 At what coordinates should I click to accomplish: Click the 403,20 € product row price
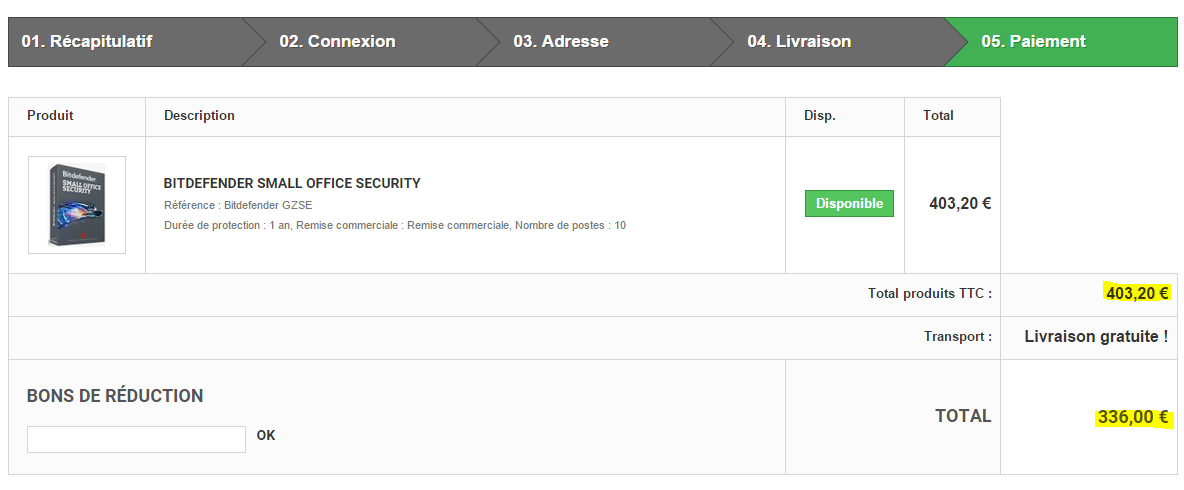tap(960, 203)
